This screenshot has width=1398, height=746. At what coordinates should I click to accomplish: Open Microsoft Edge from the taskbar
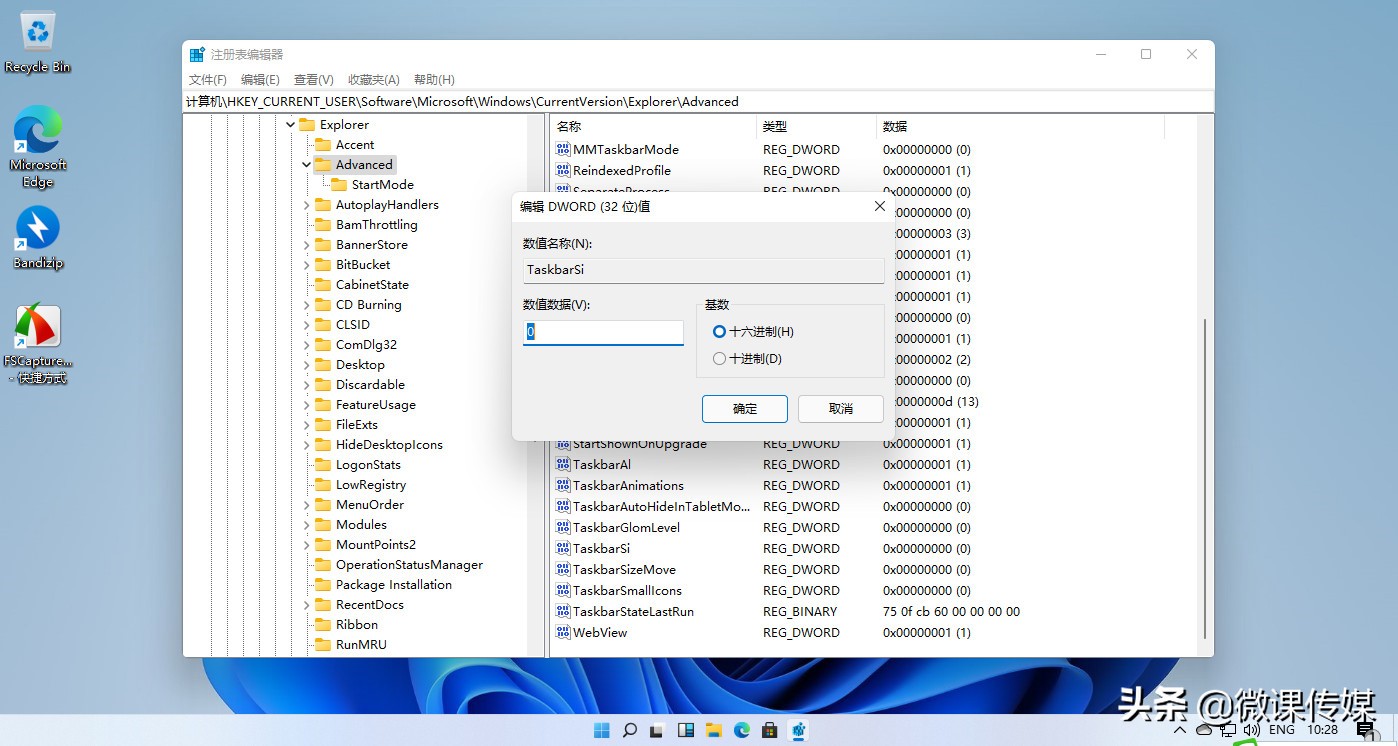(741, 730)
